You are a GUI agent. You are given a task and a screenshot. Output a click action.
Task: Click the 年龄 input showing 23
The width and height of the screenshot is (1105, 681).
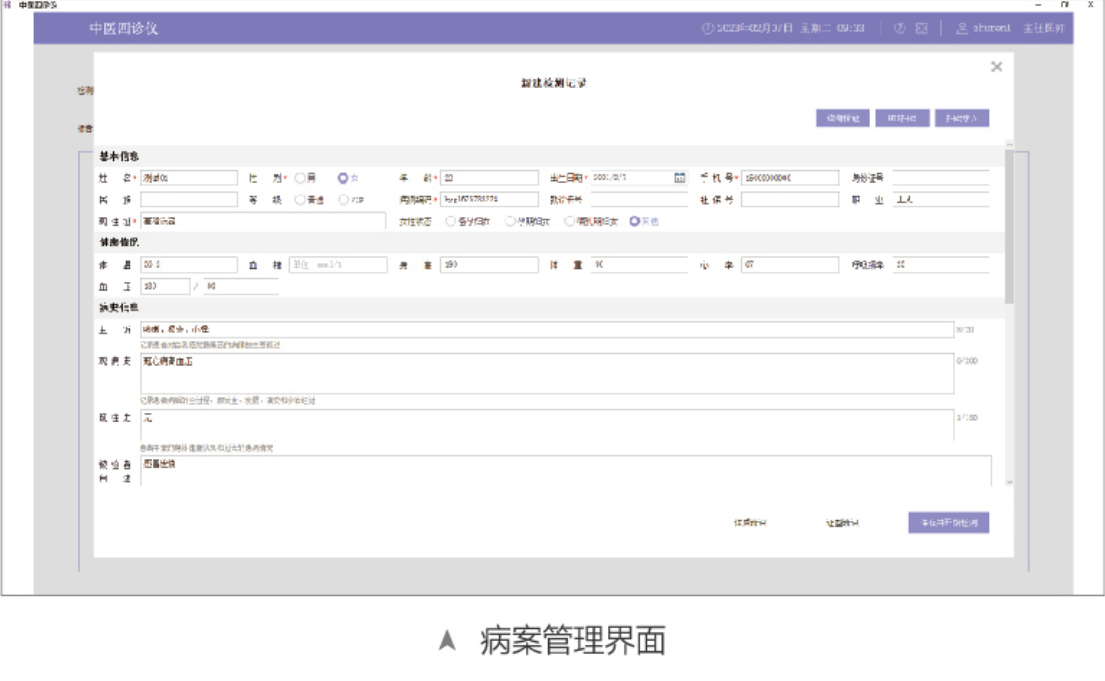pos(490,177)
